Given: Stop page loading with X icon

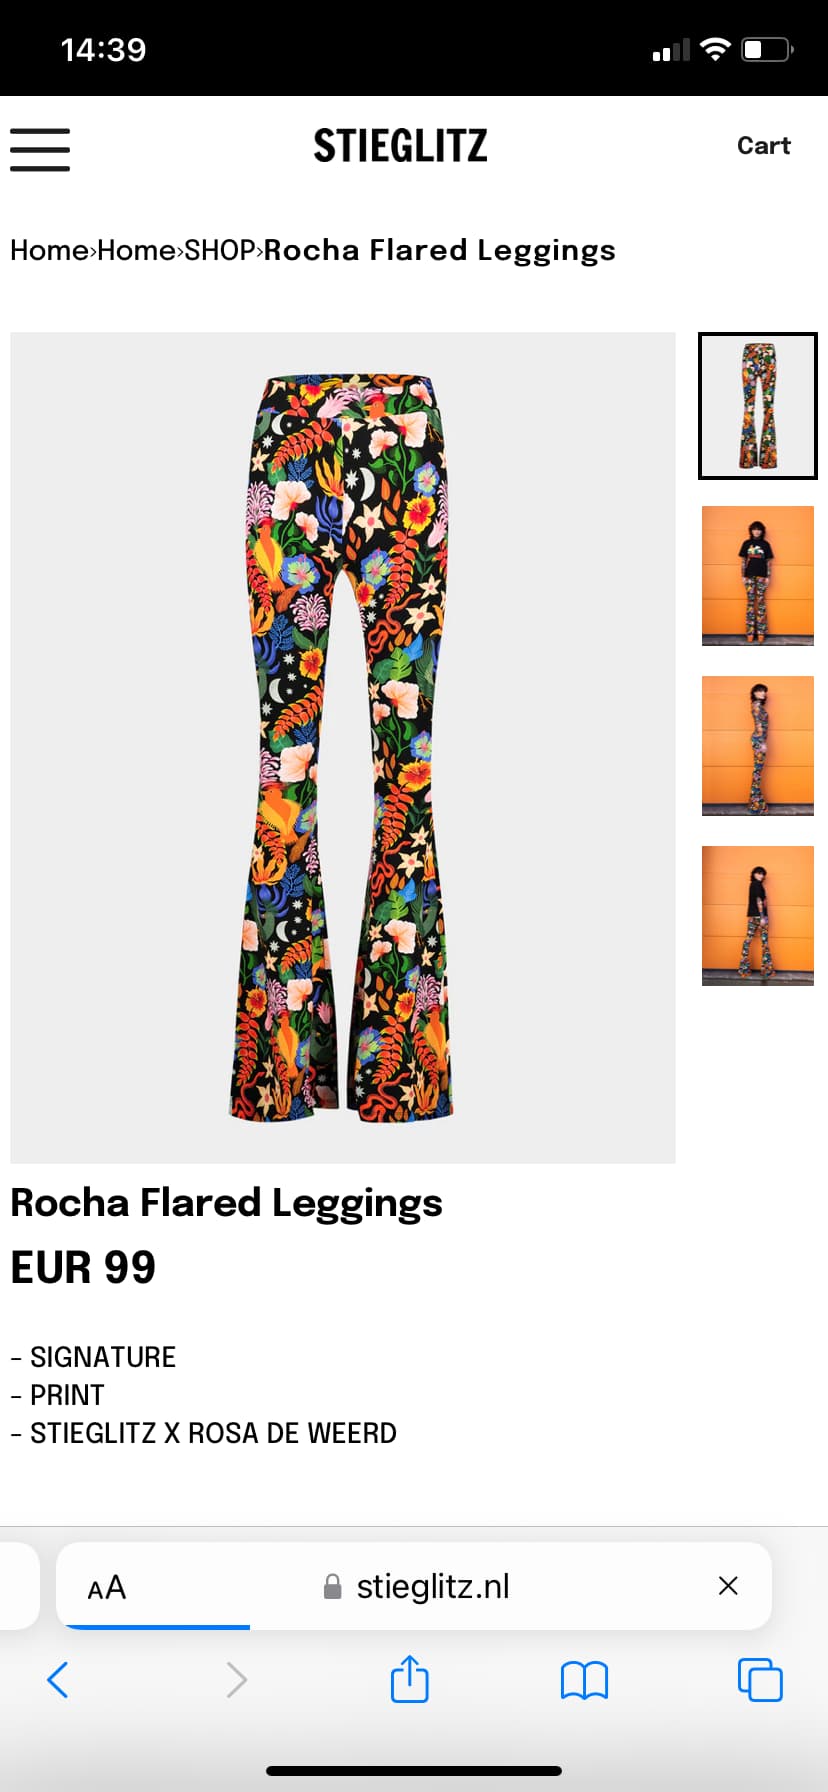Looking at the screenshot, I should [728, 1585].
